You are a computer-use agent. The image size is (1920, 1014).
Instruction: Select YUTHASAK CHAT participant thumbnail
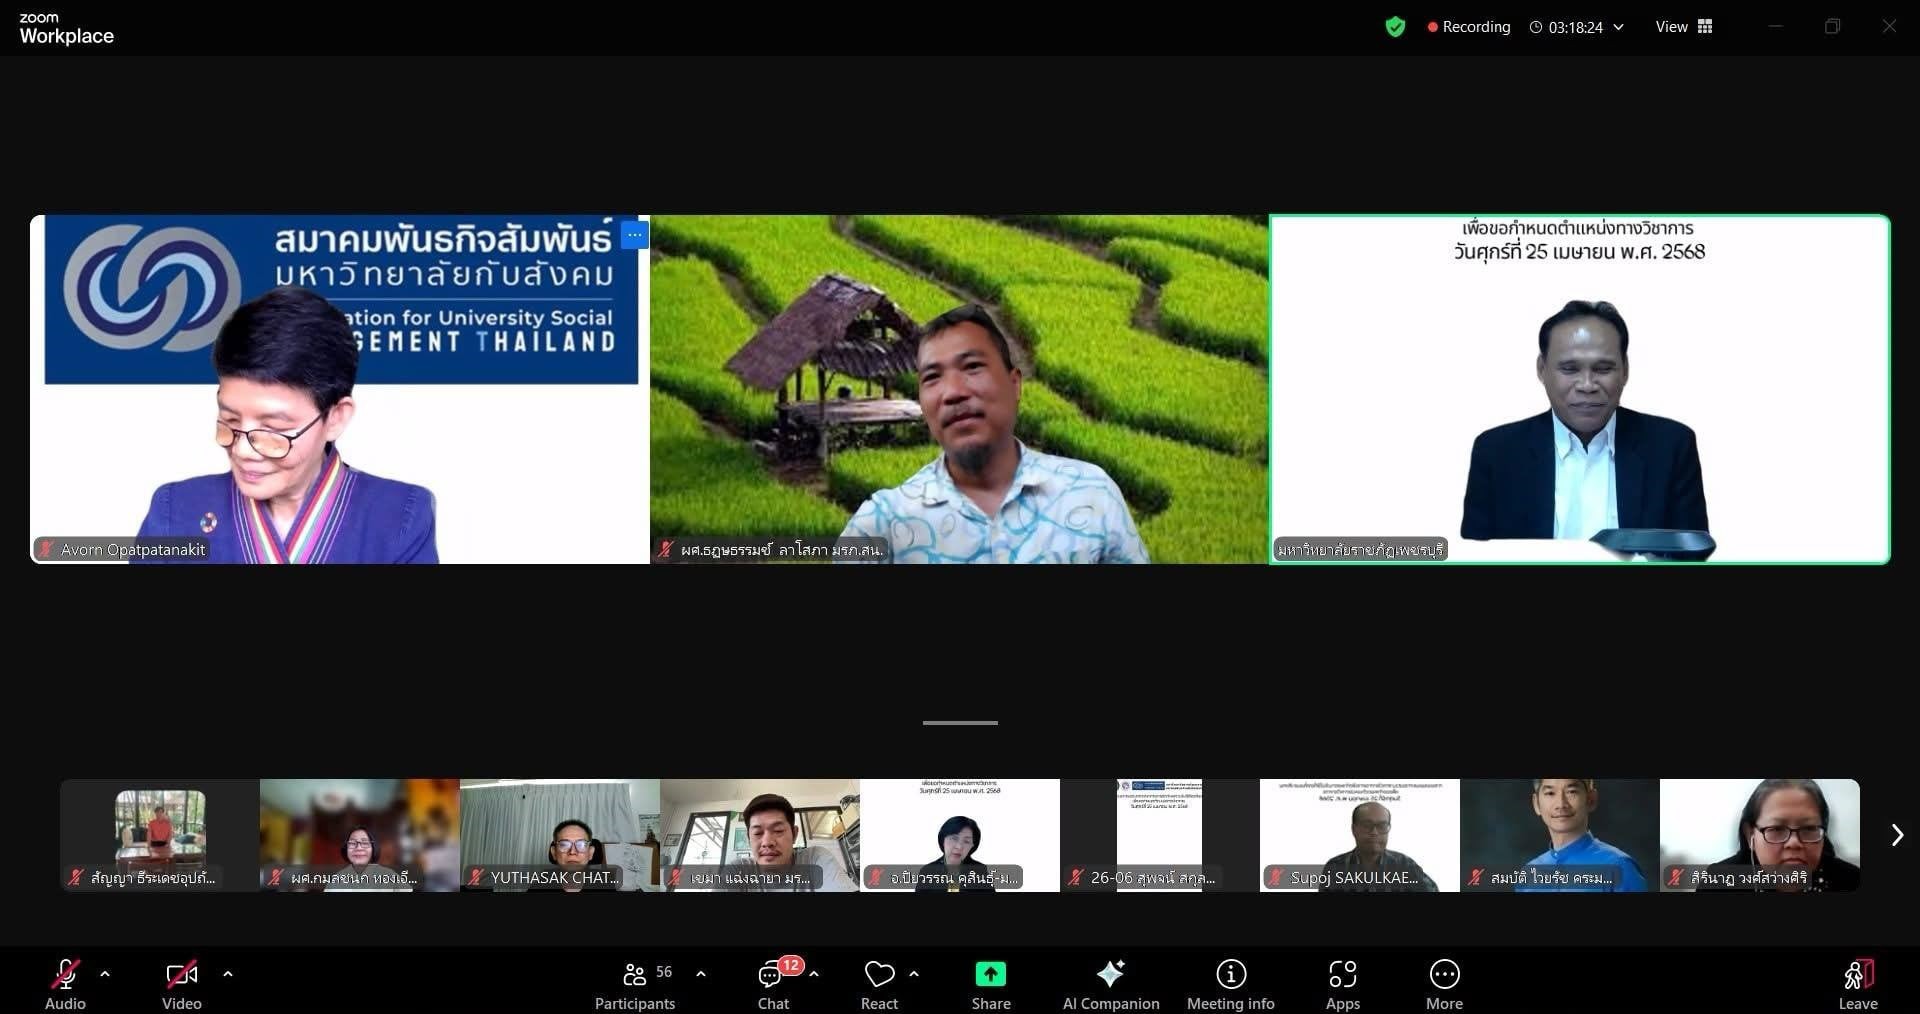[560, 835]
